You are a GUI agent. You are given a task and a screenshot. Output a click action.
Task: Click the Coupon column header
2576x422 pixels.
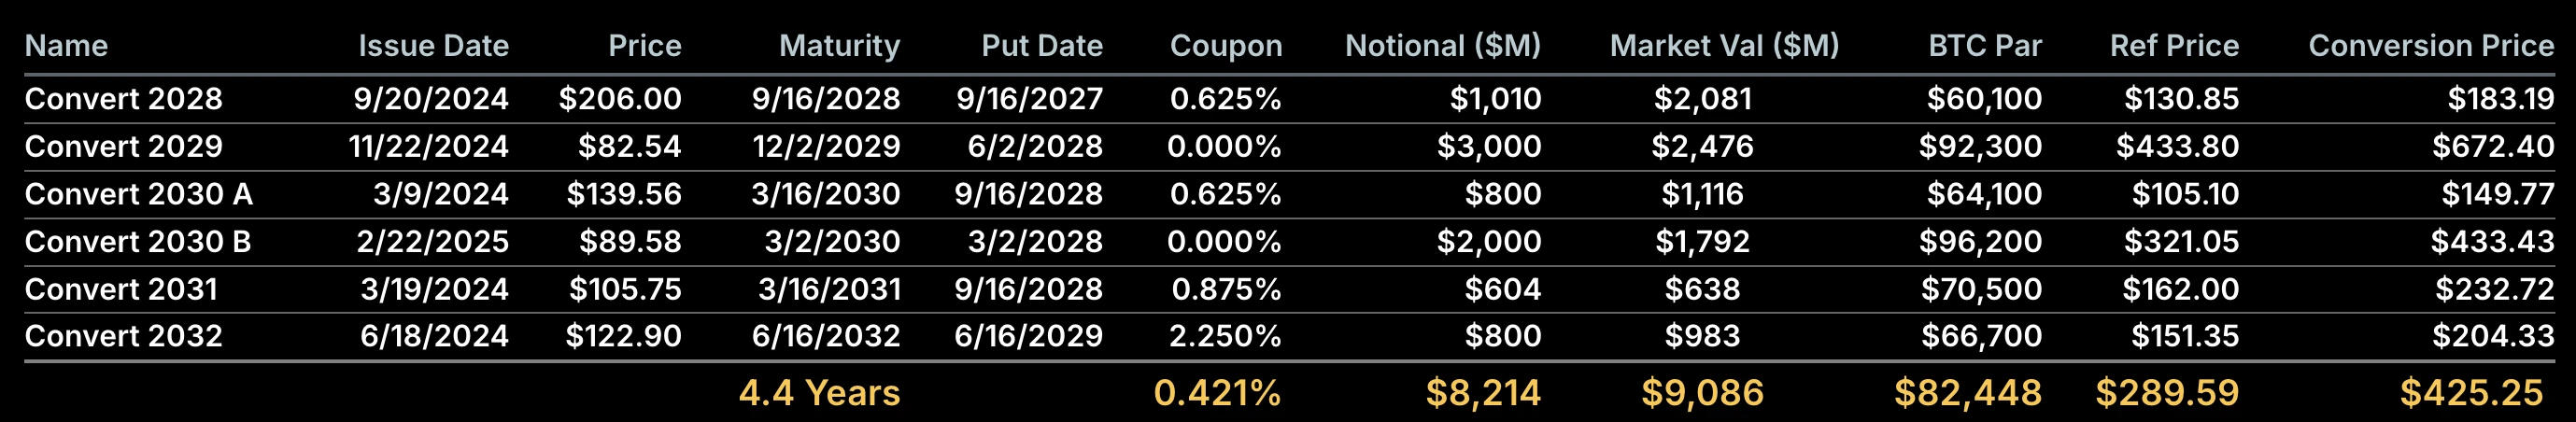point(1225,46)
